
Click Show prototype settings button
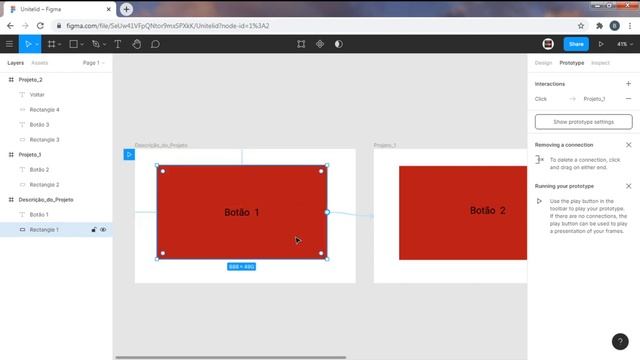[x=583, y=122]
